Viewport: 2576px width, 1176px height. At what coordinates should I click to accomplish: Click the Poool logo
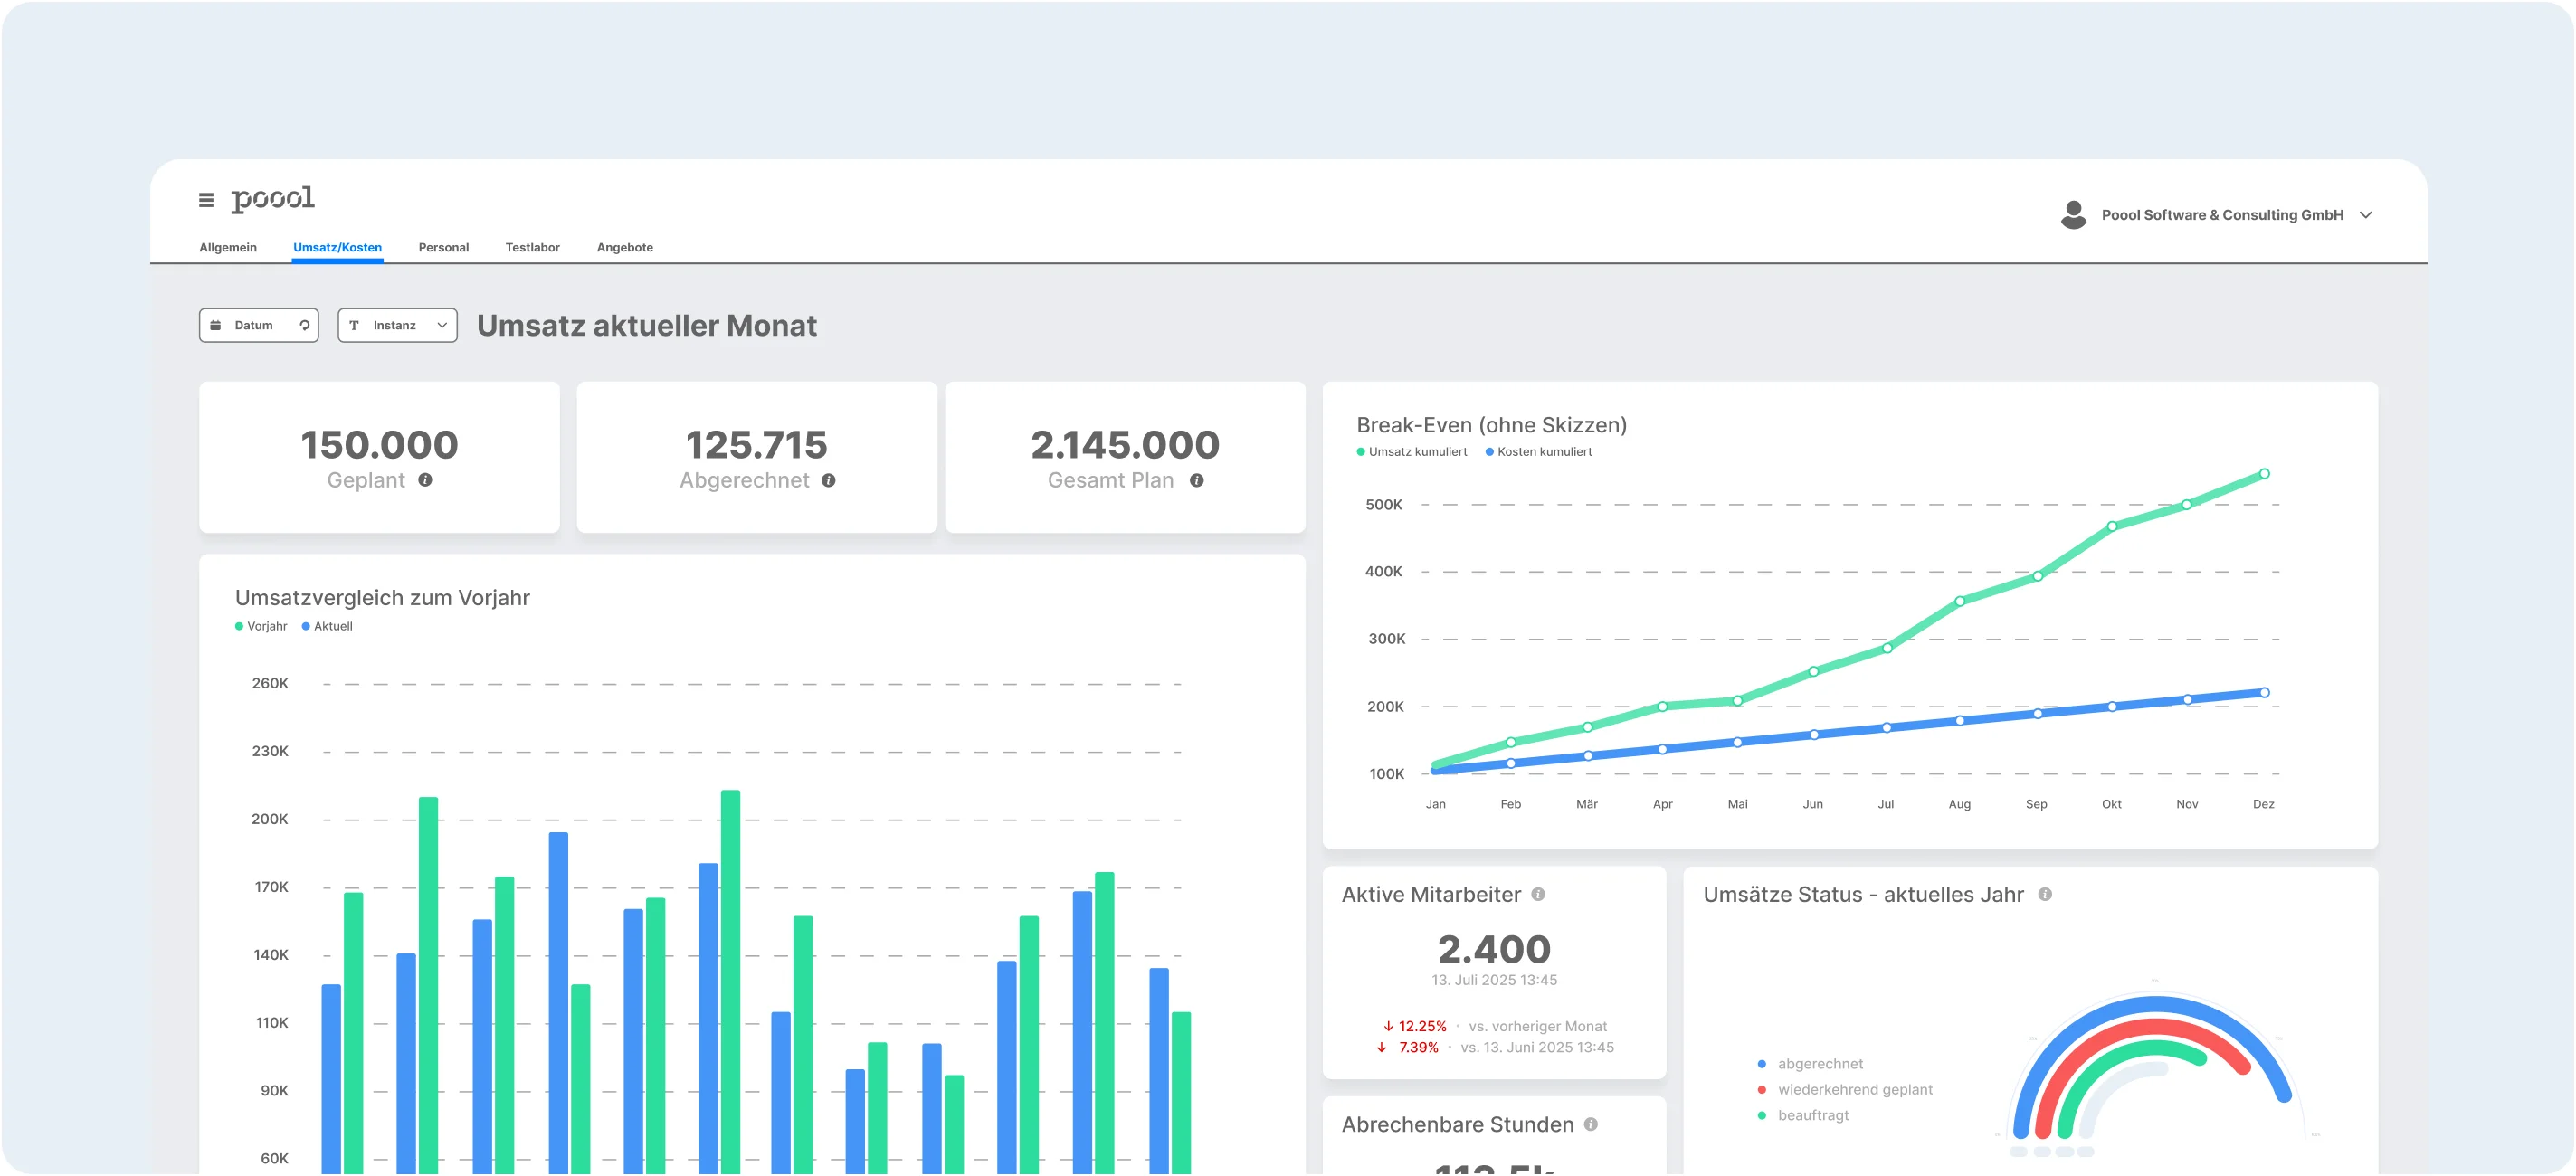coord(273,198)
